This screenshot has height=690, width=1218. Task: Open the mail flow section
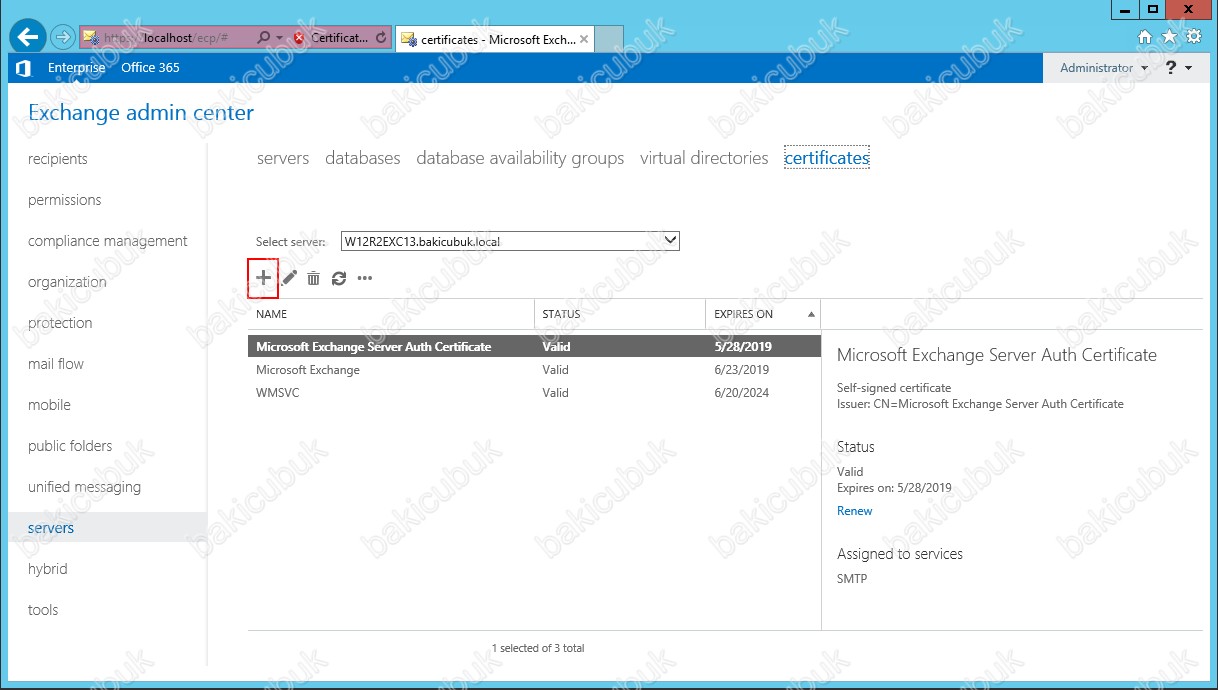tap(56, 364)
